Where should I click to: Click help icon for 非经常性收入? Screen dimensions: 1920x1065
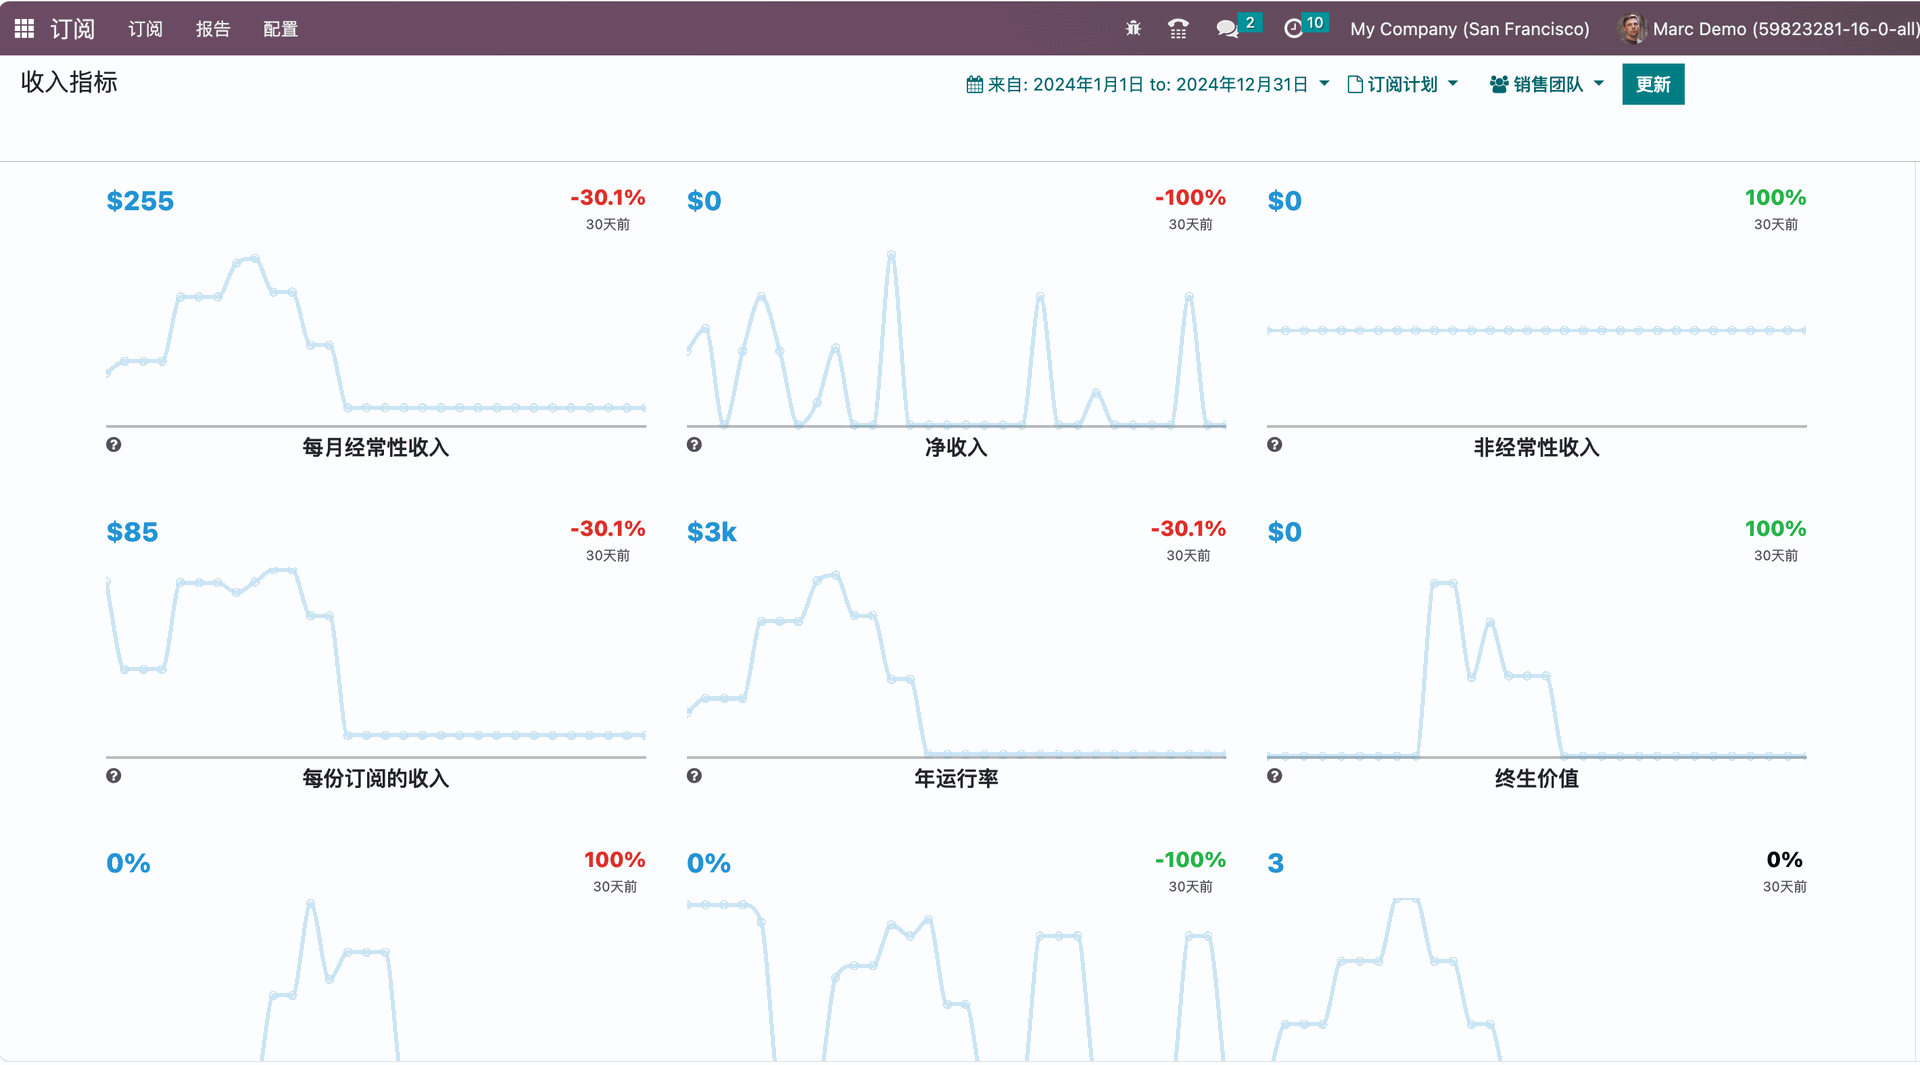click(x=1274, y=445)
